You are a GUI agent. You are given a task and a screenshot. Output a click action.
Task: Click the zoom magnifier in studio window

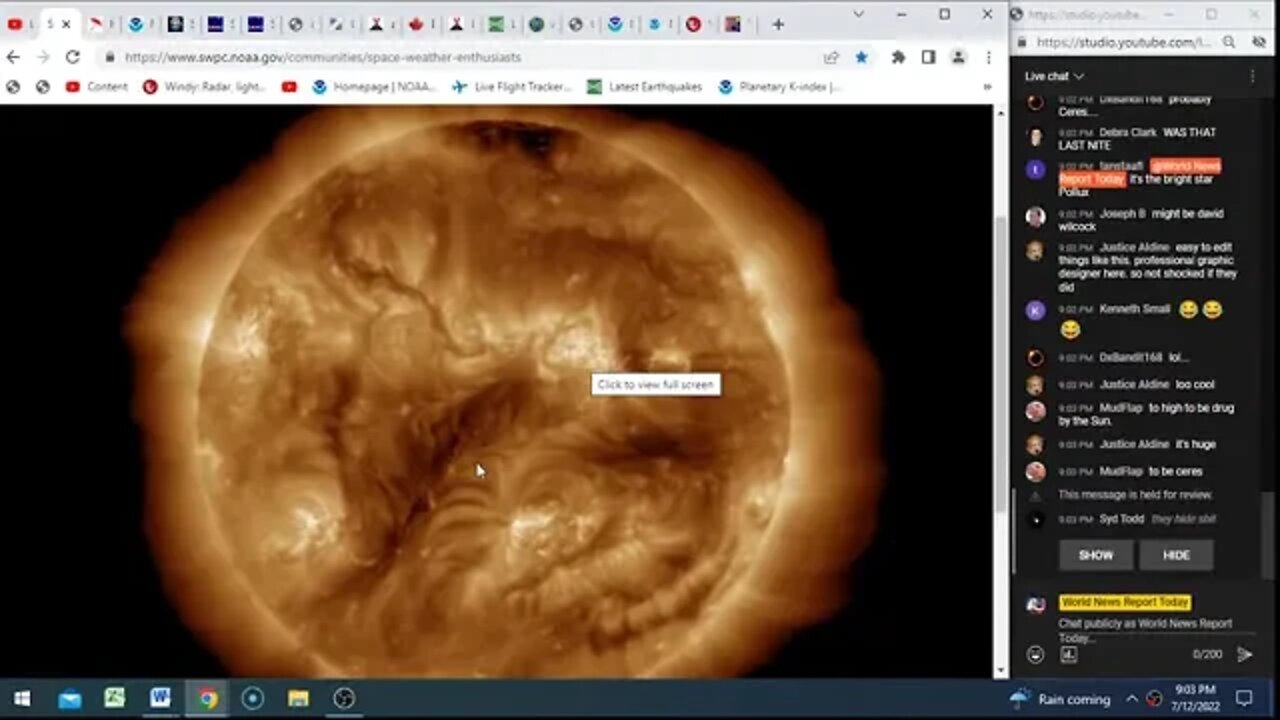click(1229, 42)
